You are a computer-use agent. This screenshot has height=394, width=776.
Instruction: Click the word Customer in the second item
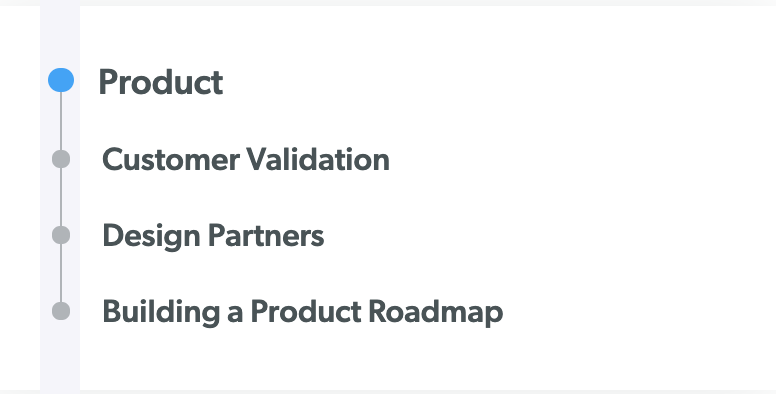click(171, 160)
